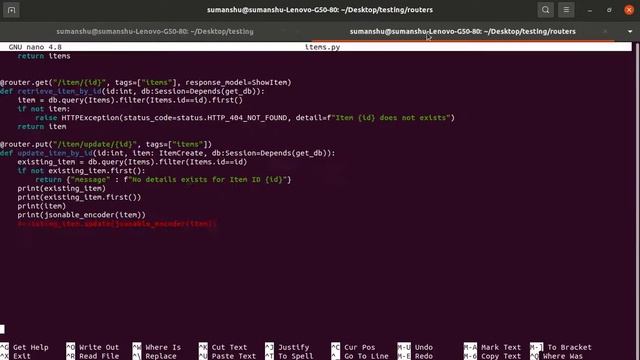Screen dimensions: 640x360
Task: Open the hamburger menu in title bar
Action: pyautogui.click(x=566, y=10)
